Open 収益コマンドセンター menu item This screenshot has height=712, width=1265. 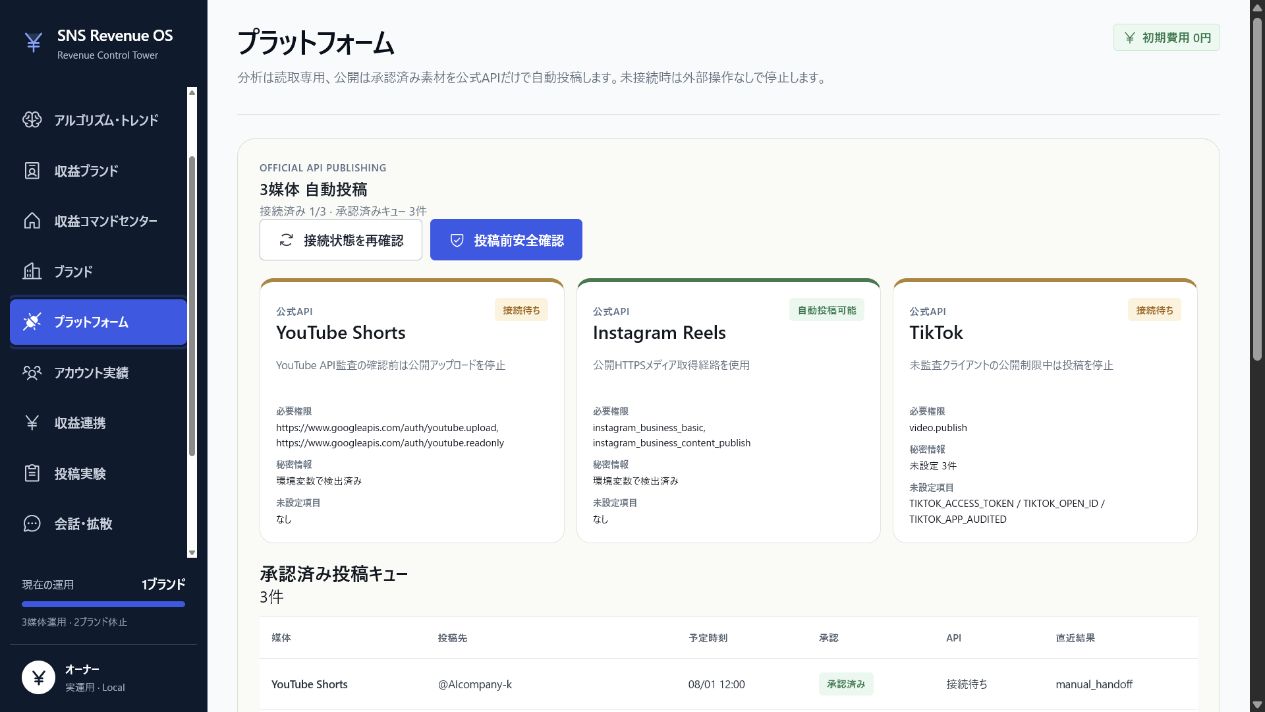(x=98, y=221)
